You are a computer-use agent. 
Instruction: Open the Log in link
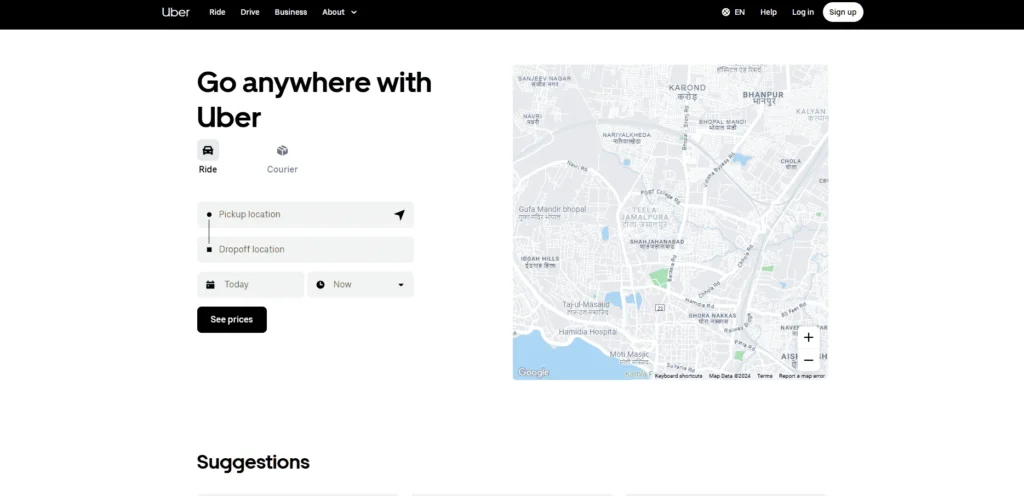click(803, 12)
